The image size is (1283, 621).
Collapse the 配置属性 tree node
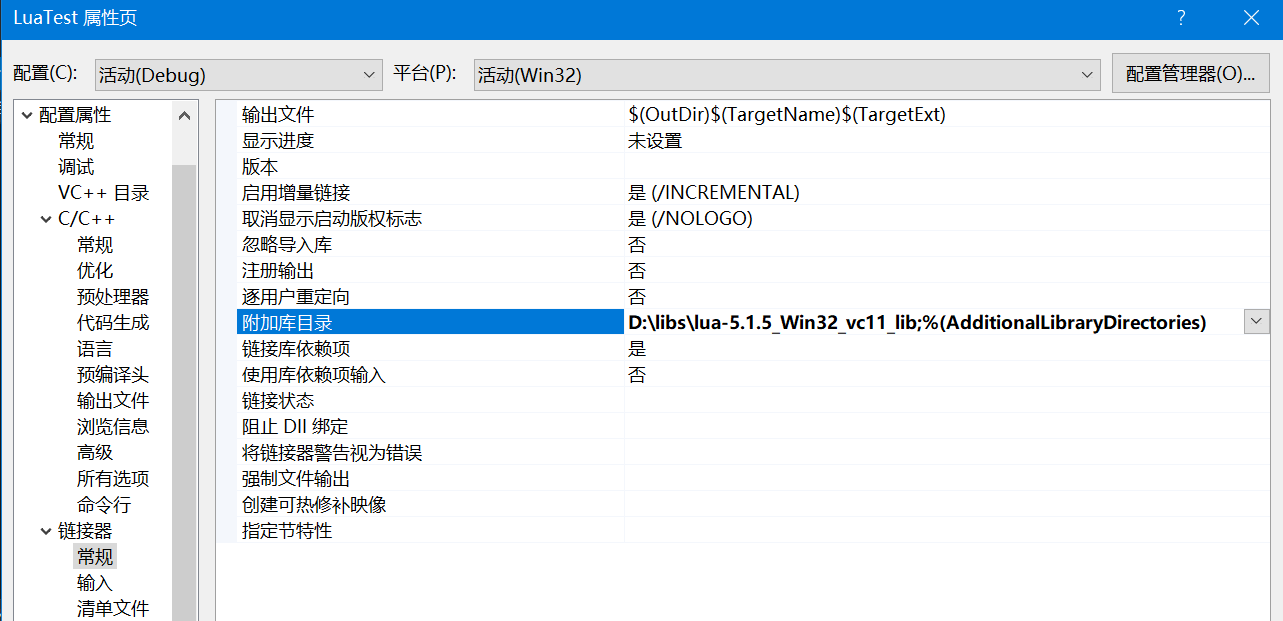click(27, 116)
